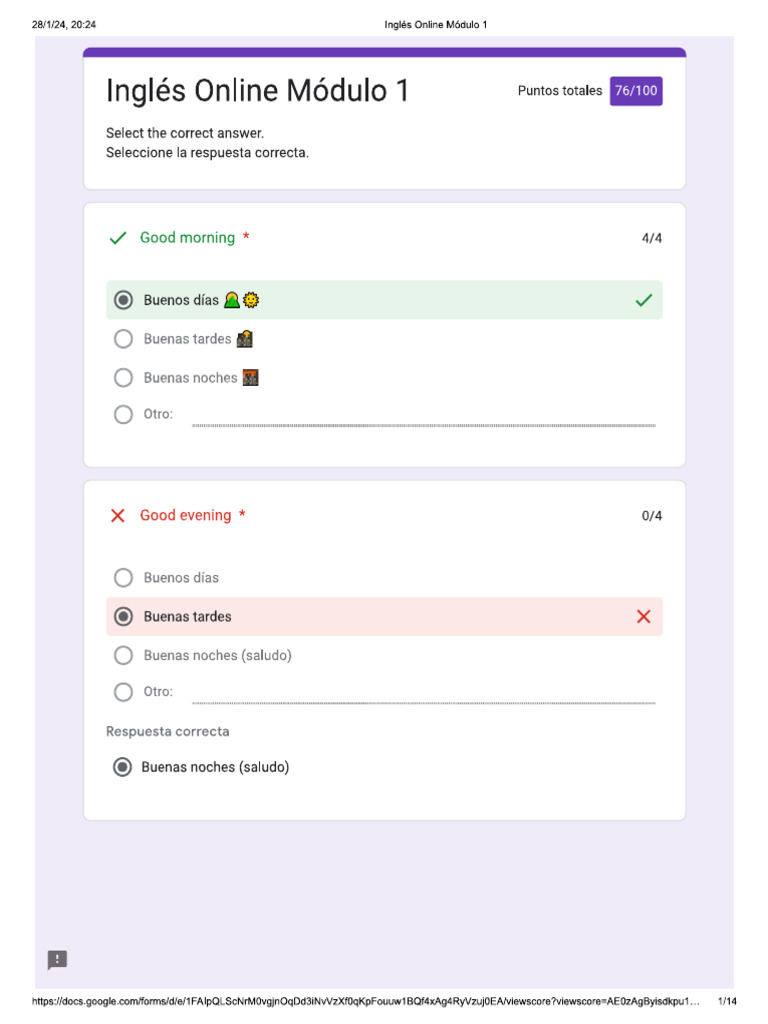Click red X on Buenas tardes answer row
This screenshot has height=1024, width=768.
click(643, 617)
